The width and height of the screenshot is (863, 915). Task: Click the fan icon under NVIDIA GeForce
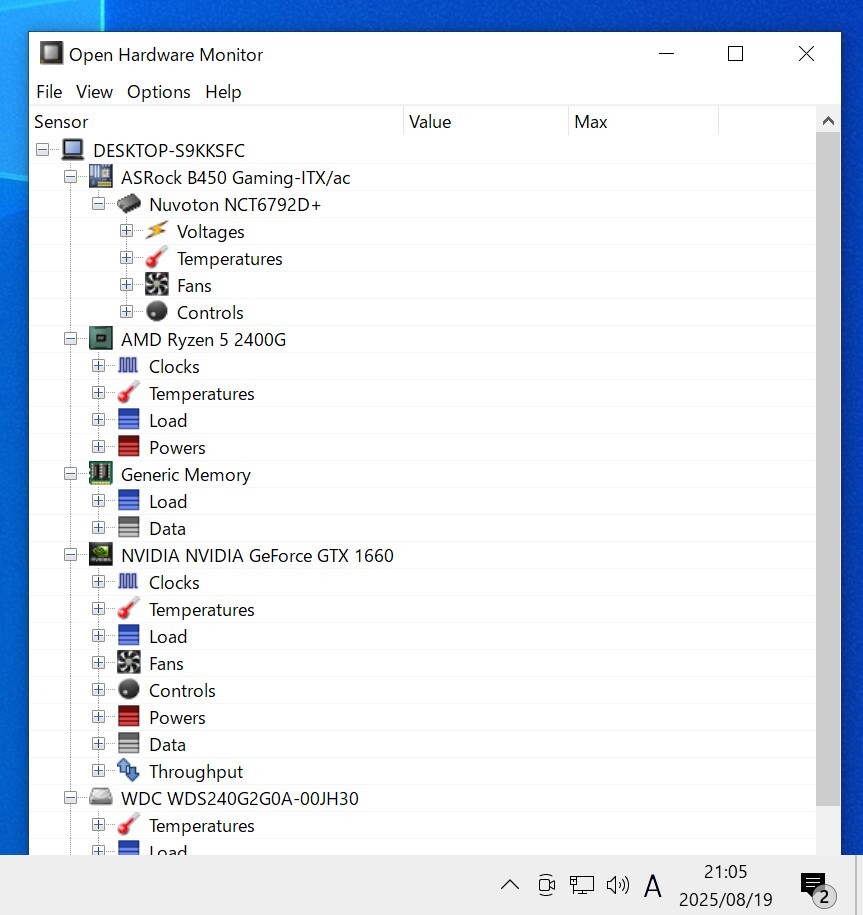128,662
